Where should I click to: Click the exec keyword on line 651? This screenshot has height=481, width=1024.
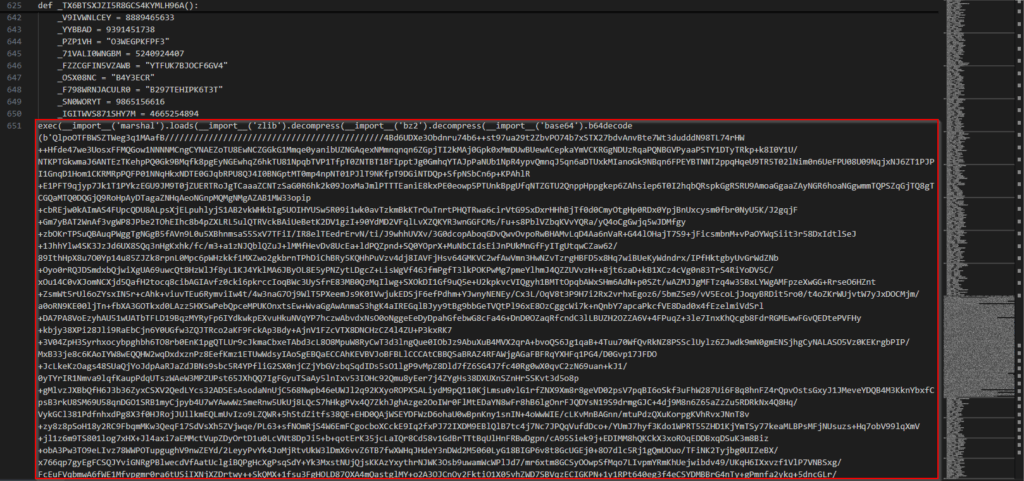pos(46,128)
